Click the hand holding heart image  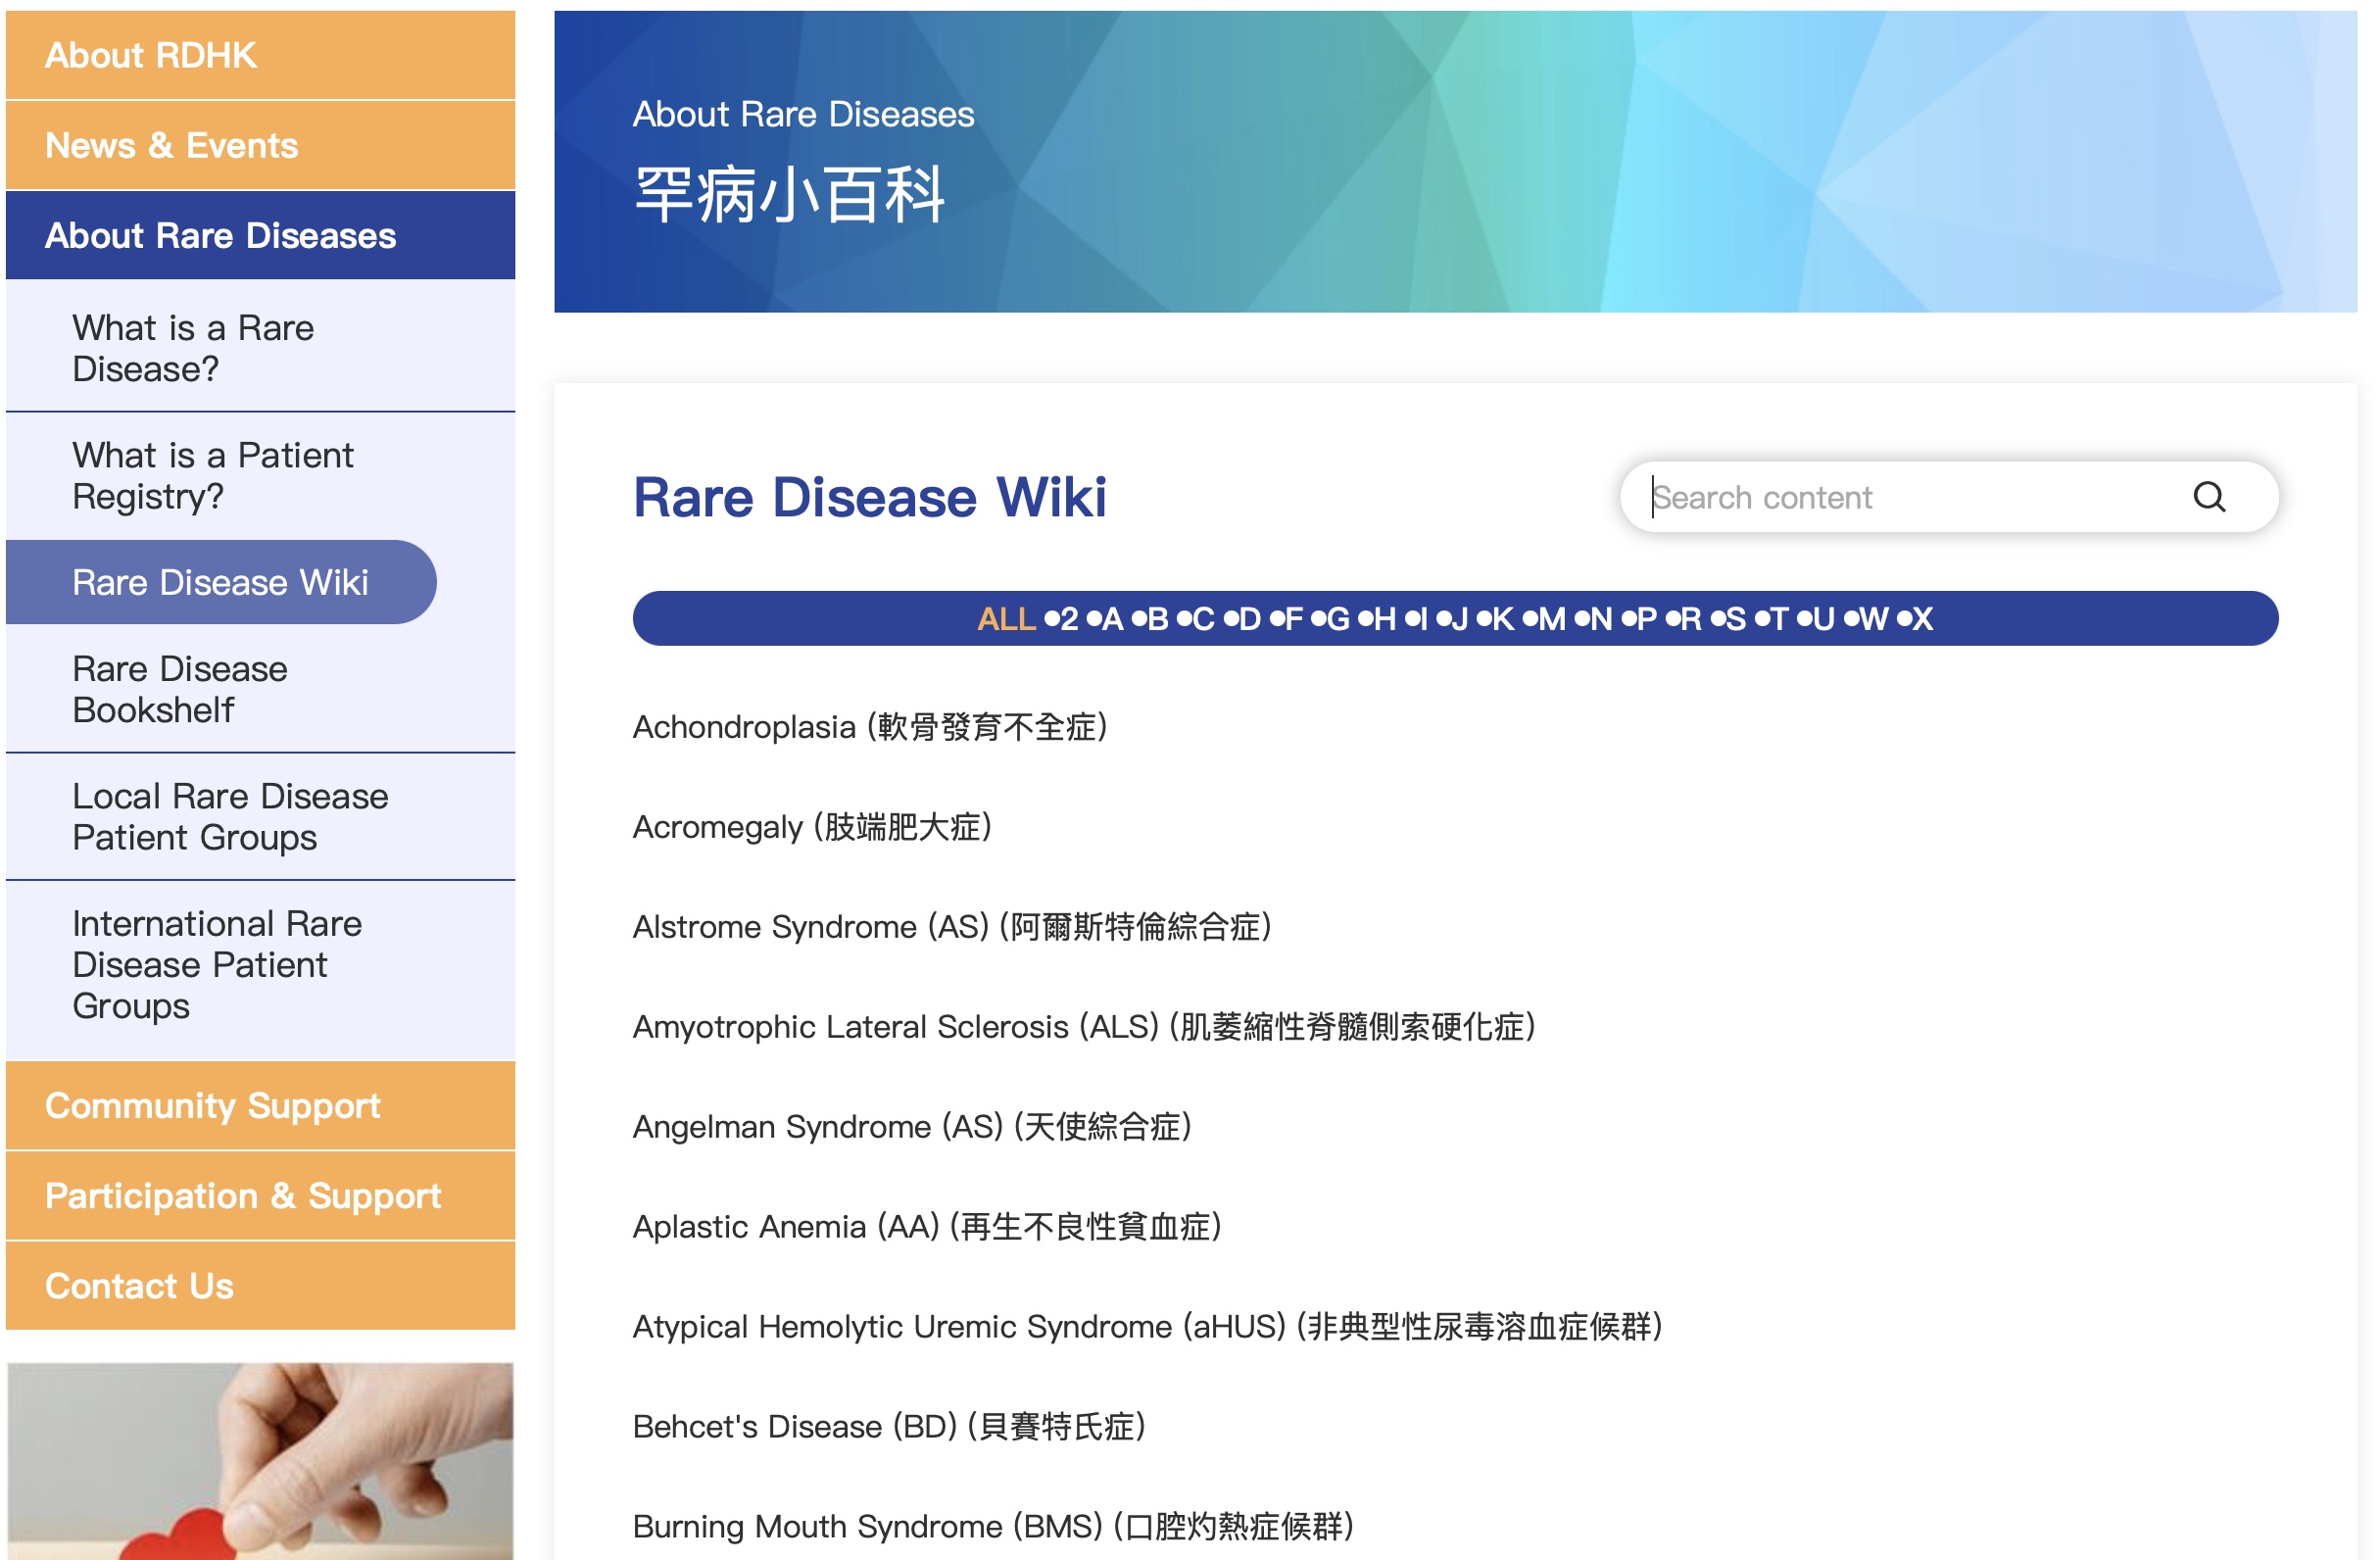click(x=260, y=1461)
